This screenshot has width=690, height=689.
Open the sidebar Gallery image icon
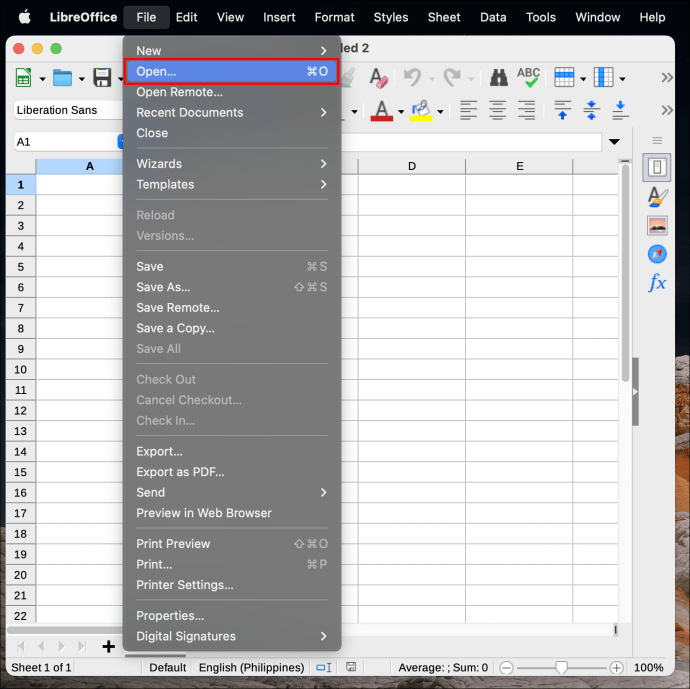(657, 225)
